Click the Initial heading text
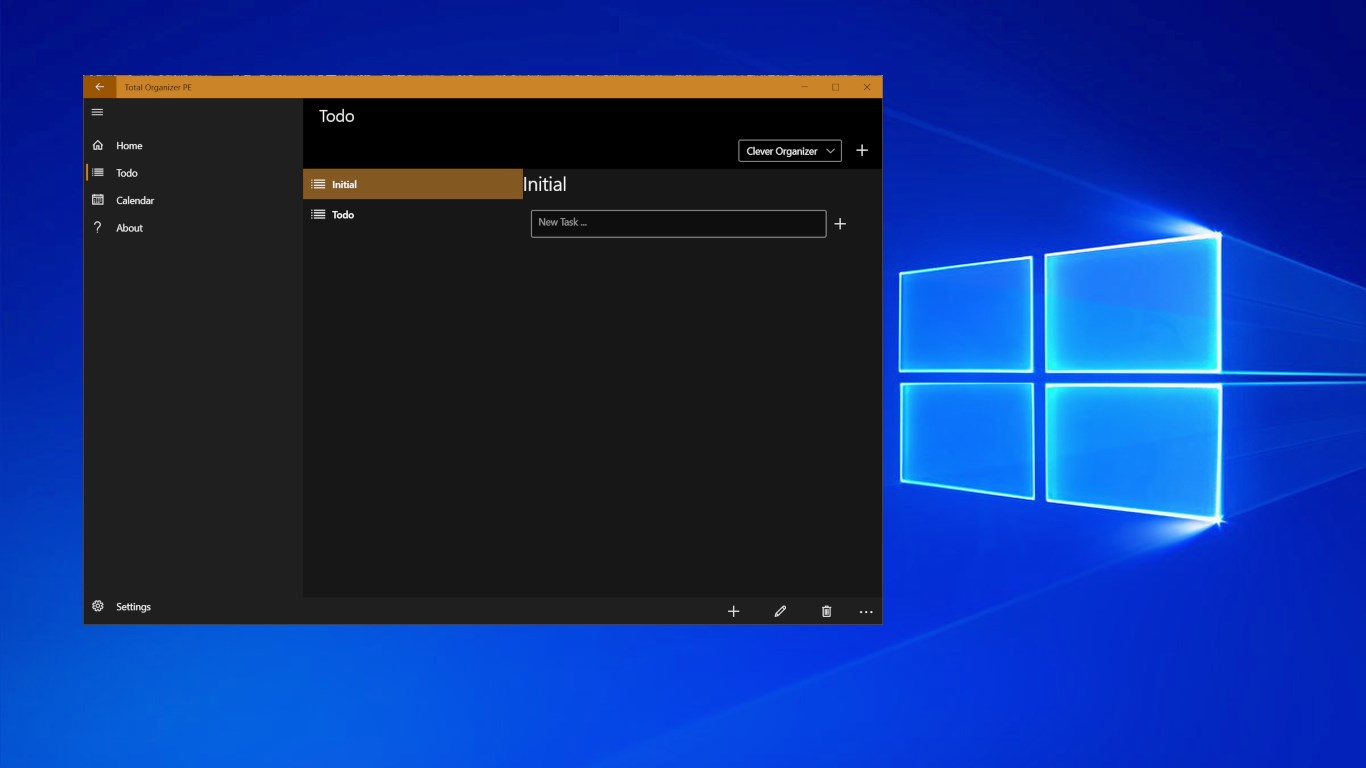1366x768 pixels. (x=545, y=184)
